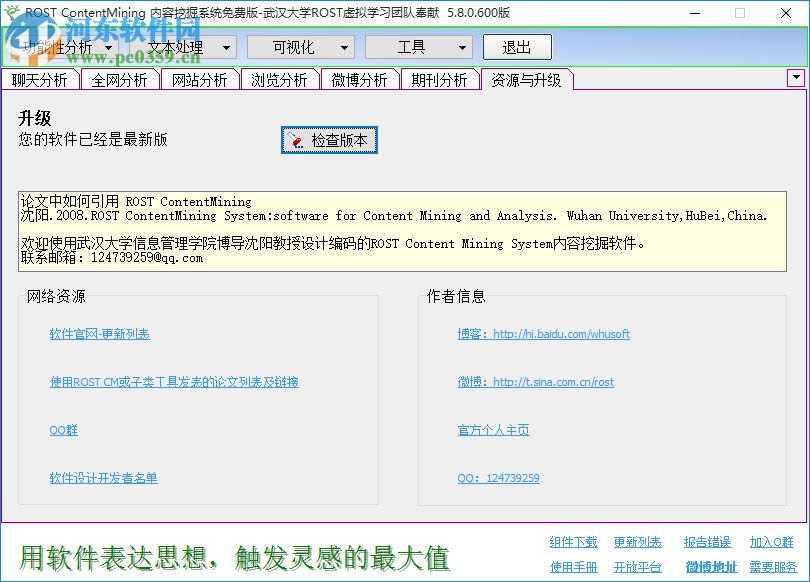Click the 退出 exit button
The width and height of the screenshot is (810, 582).
[x=517, y=46]
